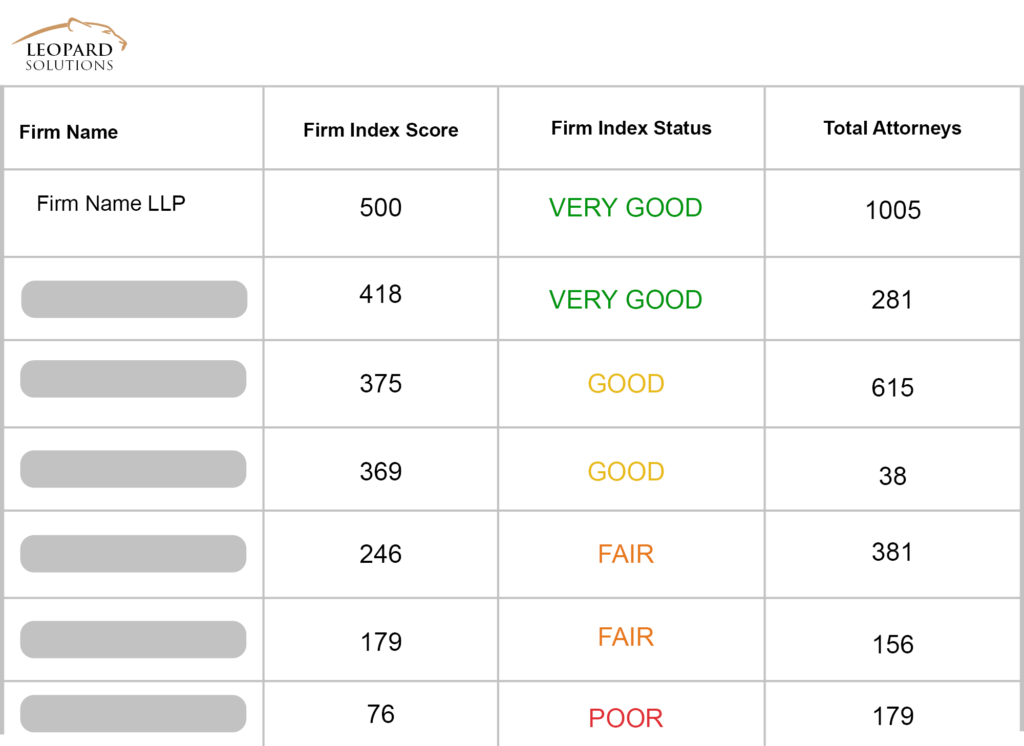Select the redacted firm name with score 418
This screenshot has height=746, width=1024.
134,299
